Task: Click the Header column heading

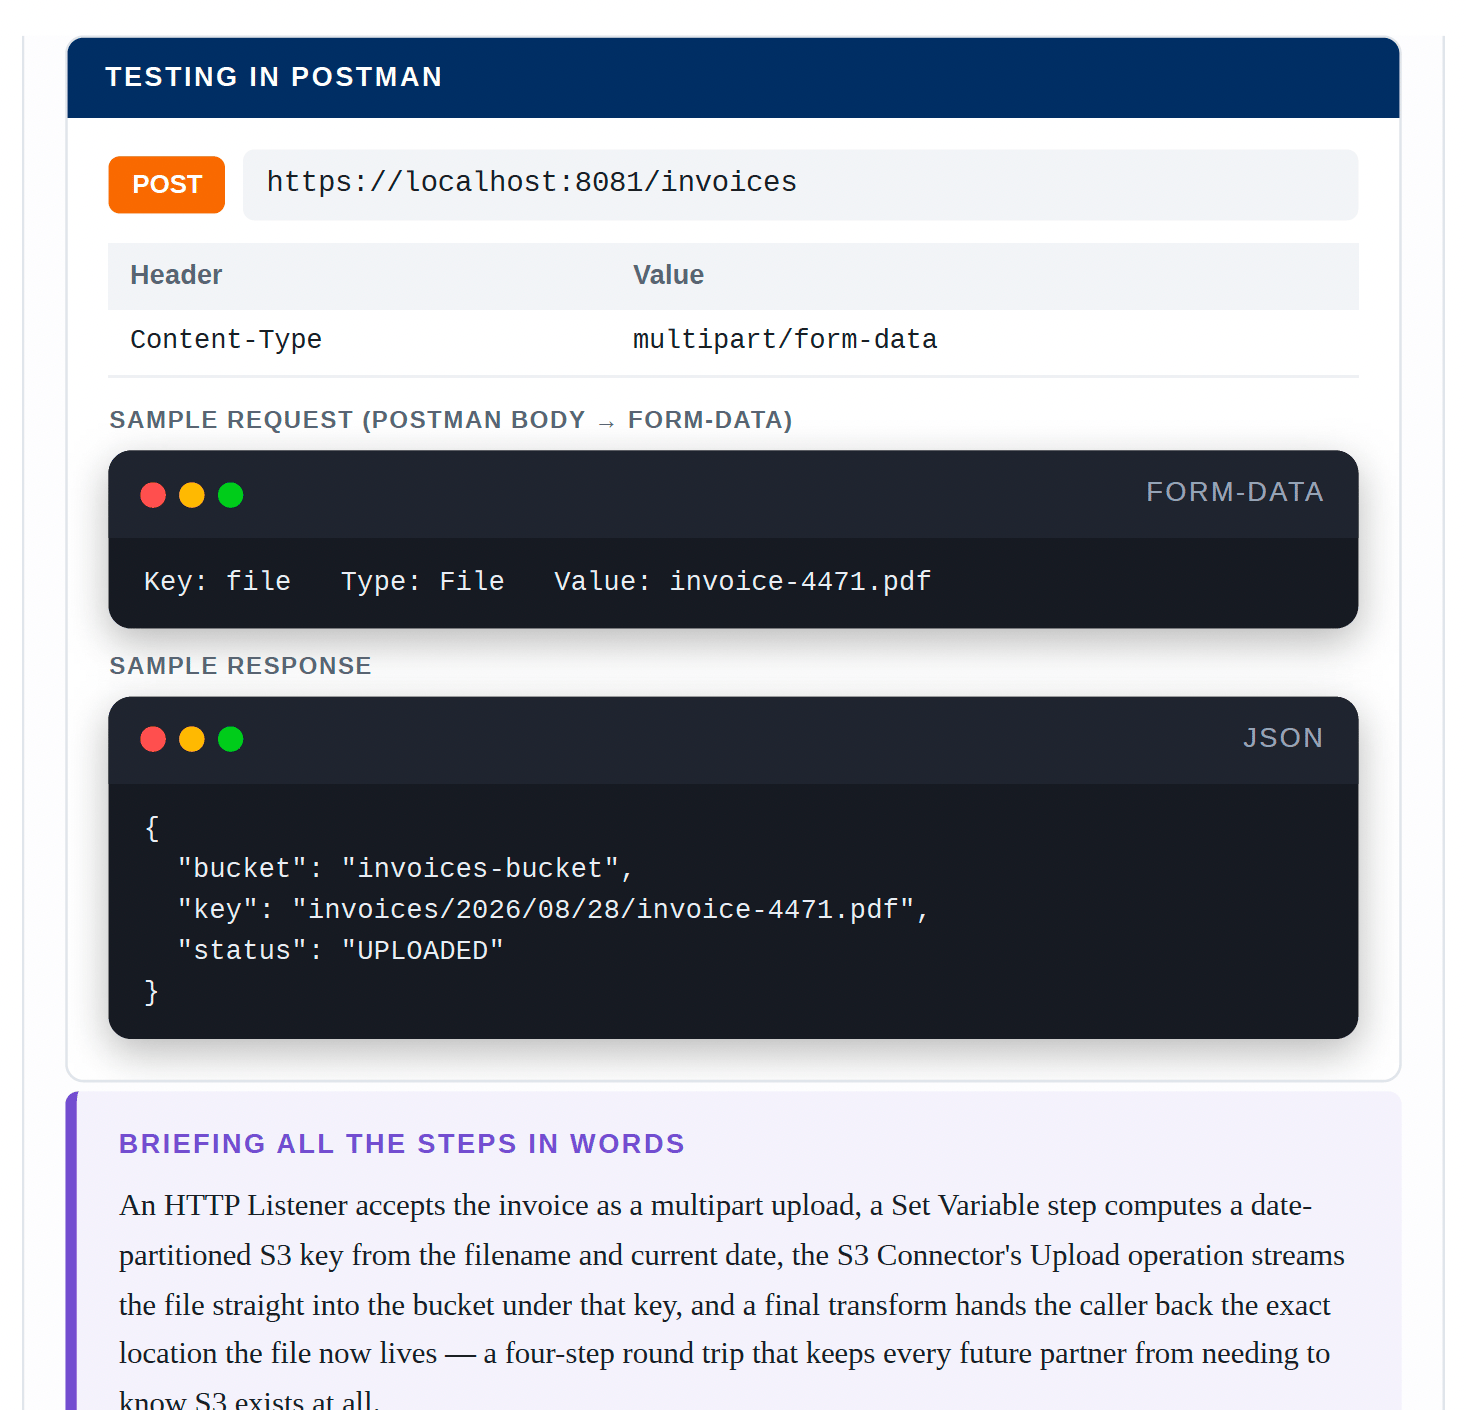Action: tap(176, 275)
